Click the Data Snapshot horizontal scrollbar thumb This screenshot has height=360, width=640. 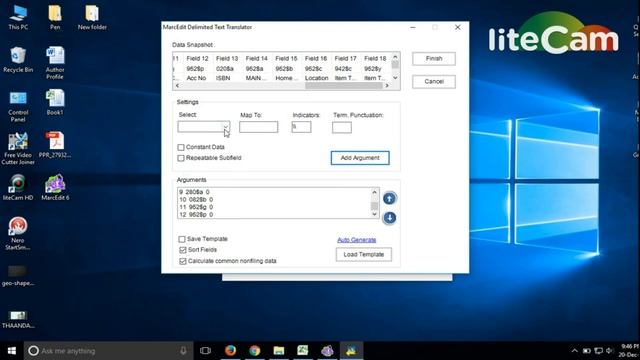point(344,86)
